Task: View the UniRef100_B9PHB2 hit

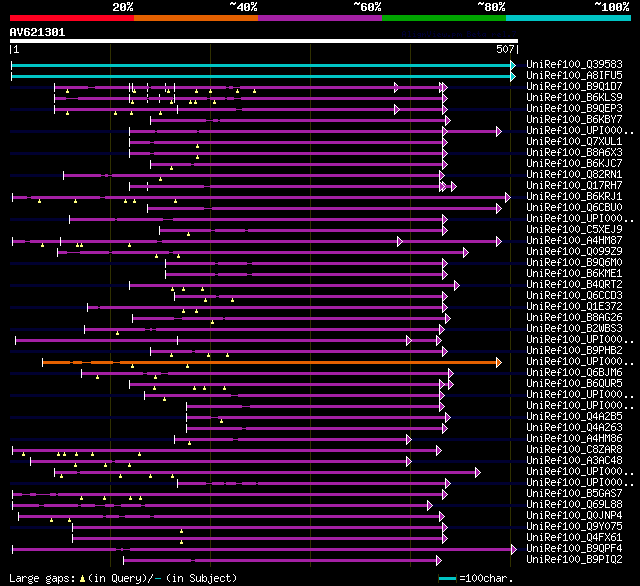Action: [x=574, y=351]
